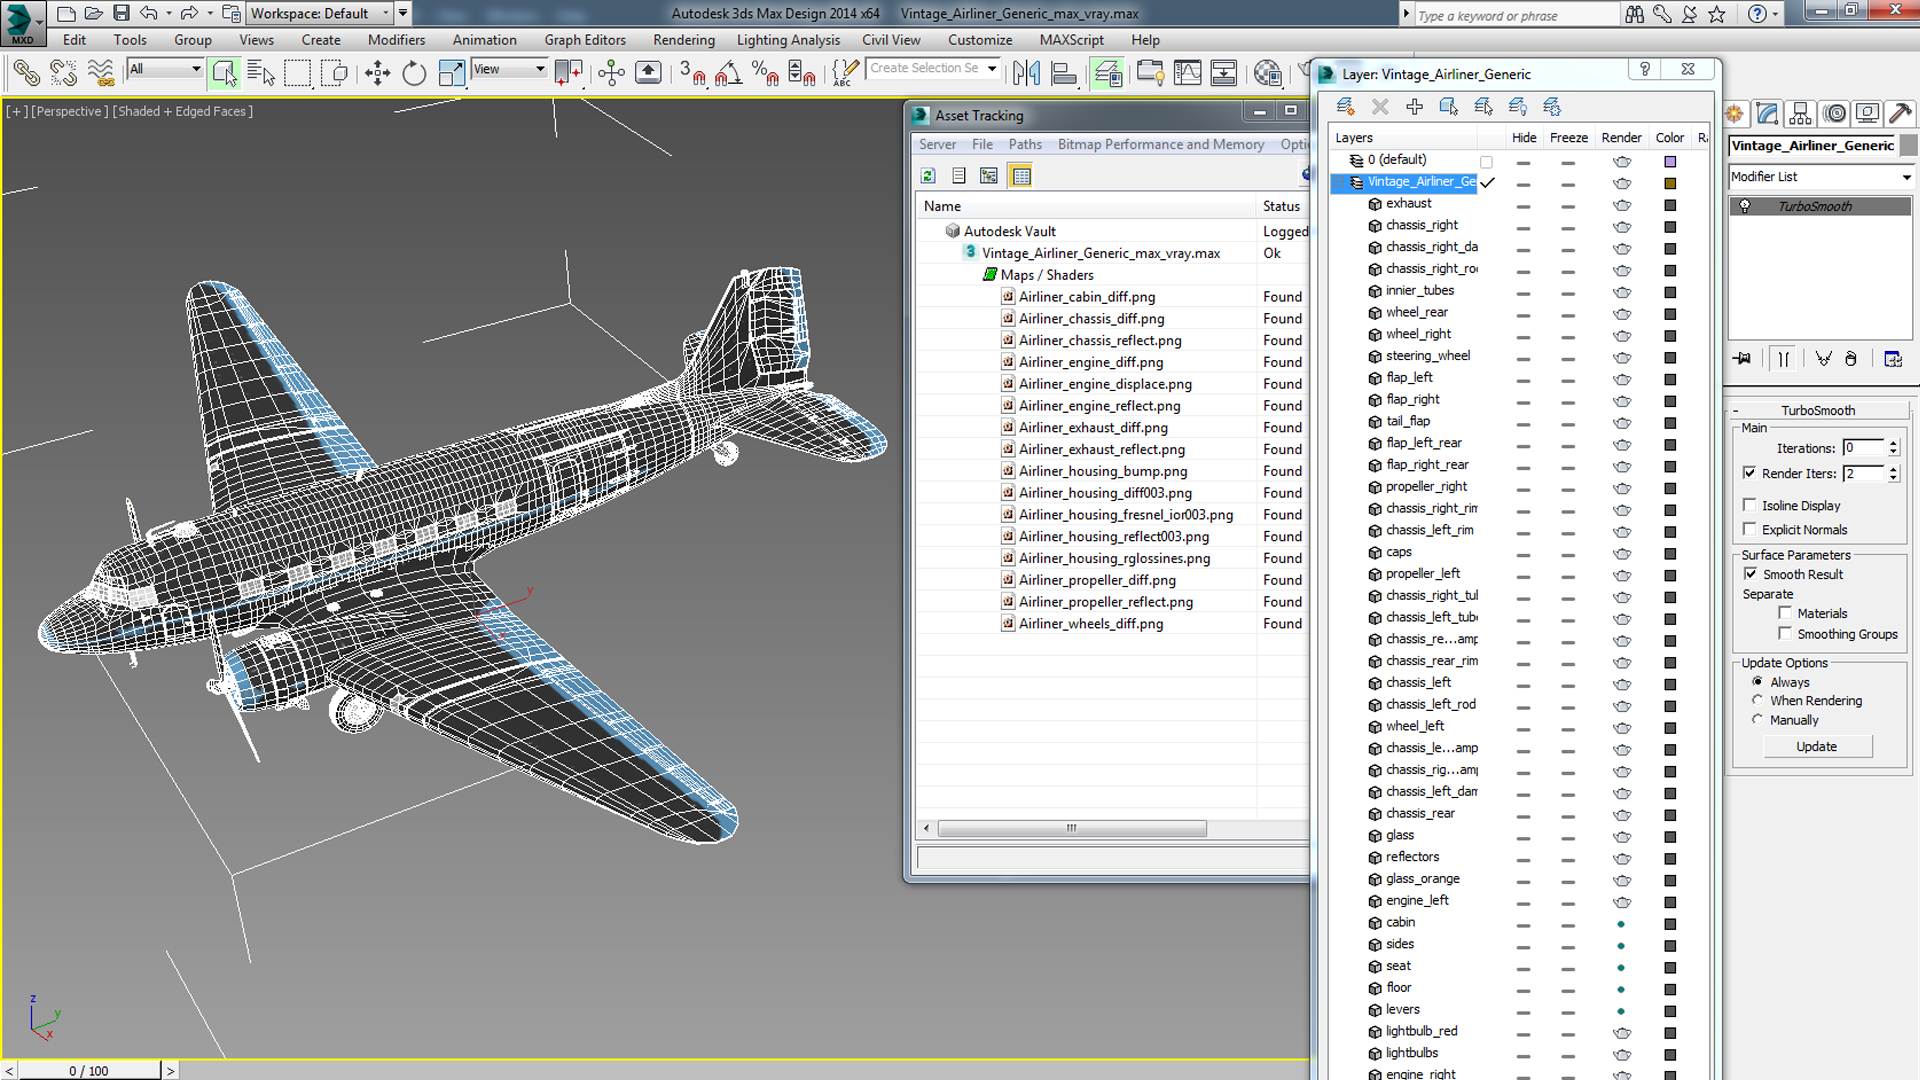Open the Modifier List dropdown
Image resolution: width=1920 pixels, height=1080 pixels.
tap(1820, 177)
